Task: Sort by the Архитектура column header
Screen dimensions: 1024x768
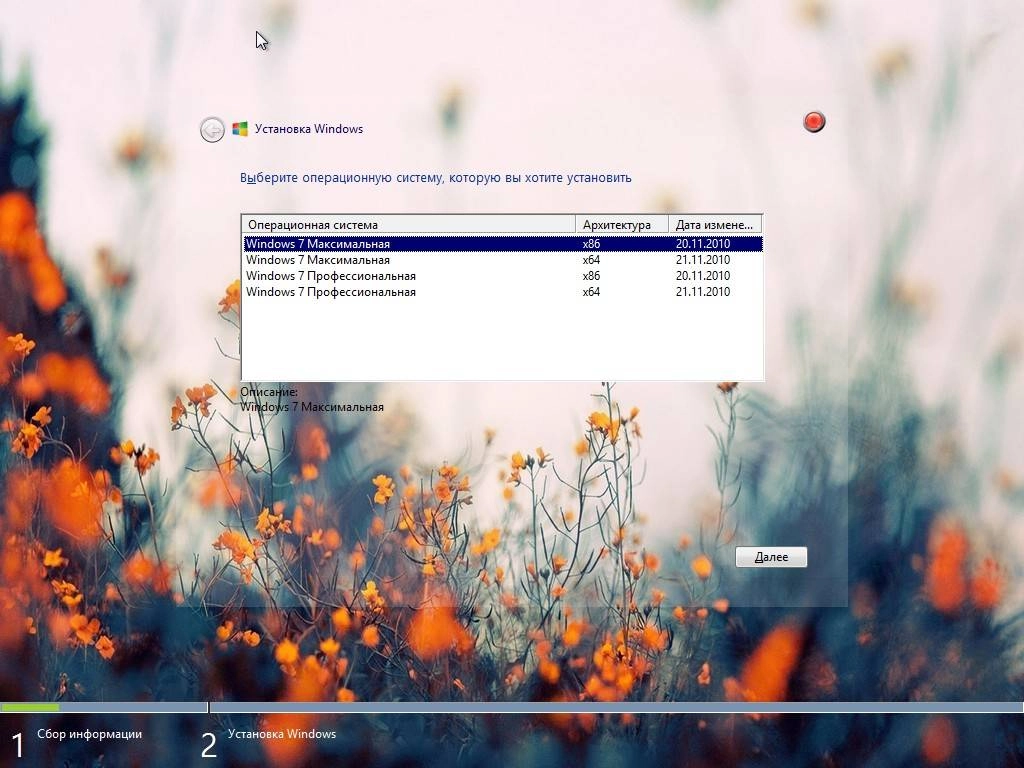Action: coord(622,225)
